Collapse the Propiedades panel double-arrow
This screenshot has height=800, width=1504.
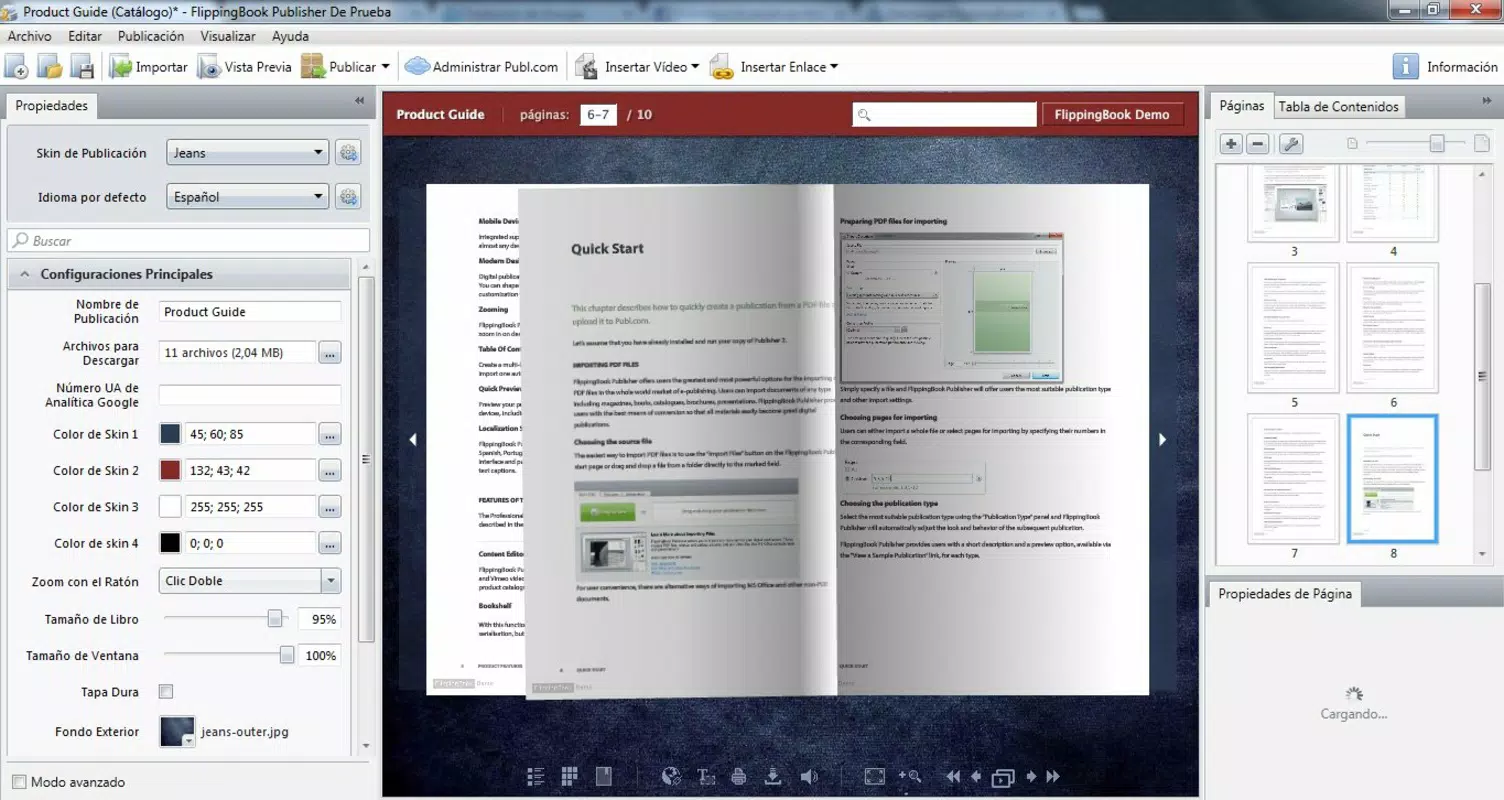point(359,101)
